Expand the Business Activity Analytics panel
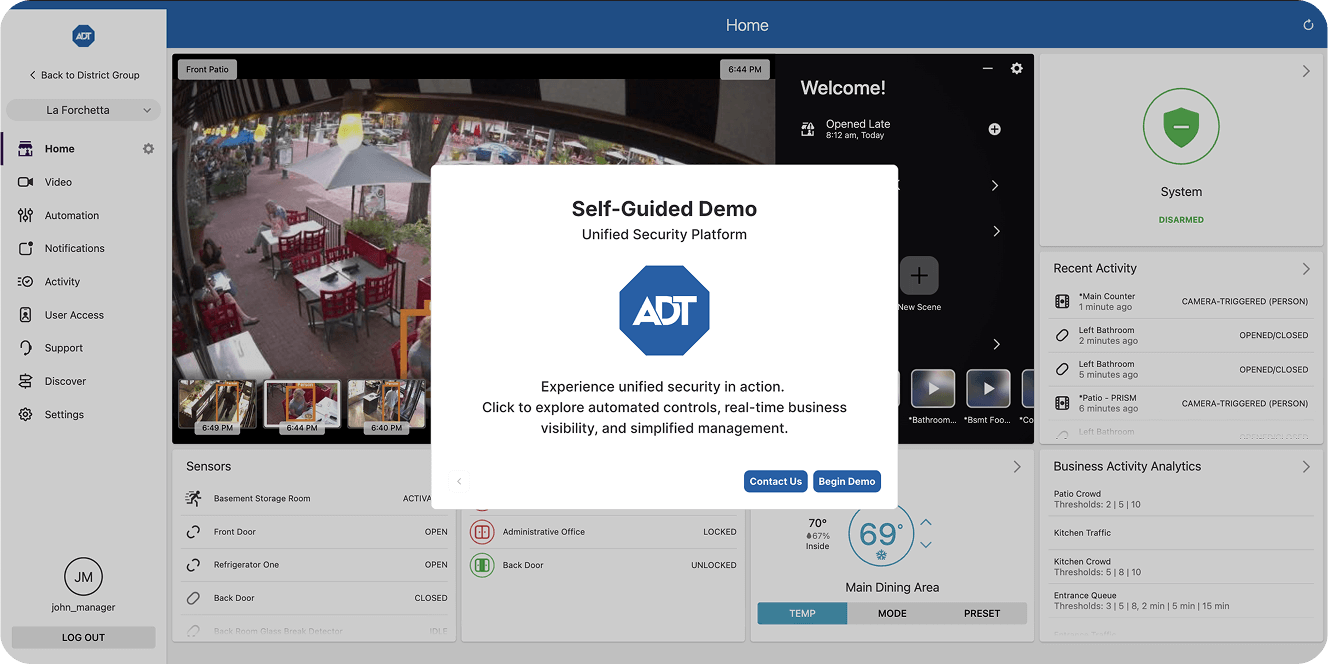1328x664 pixels. pyautogui.click(x=1306, y=467)
